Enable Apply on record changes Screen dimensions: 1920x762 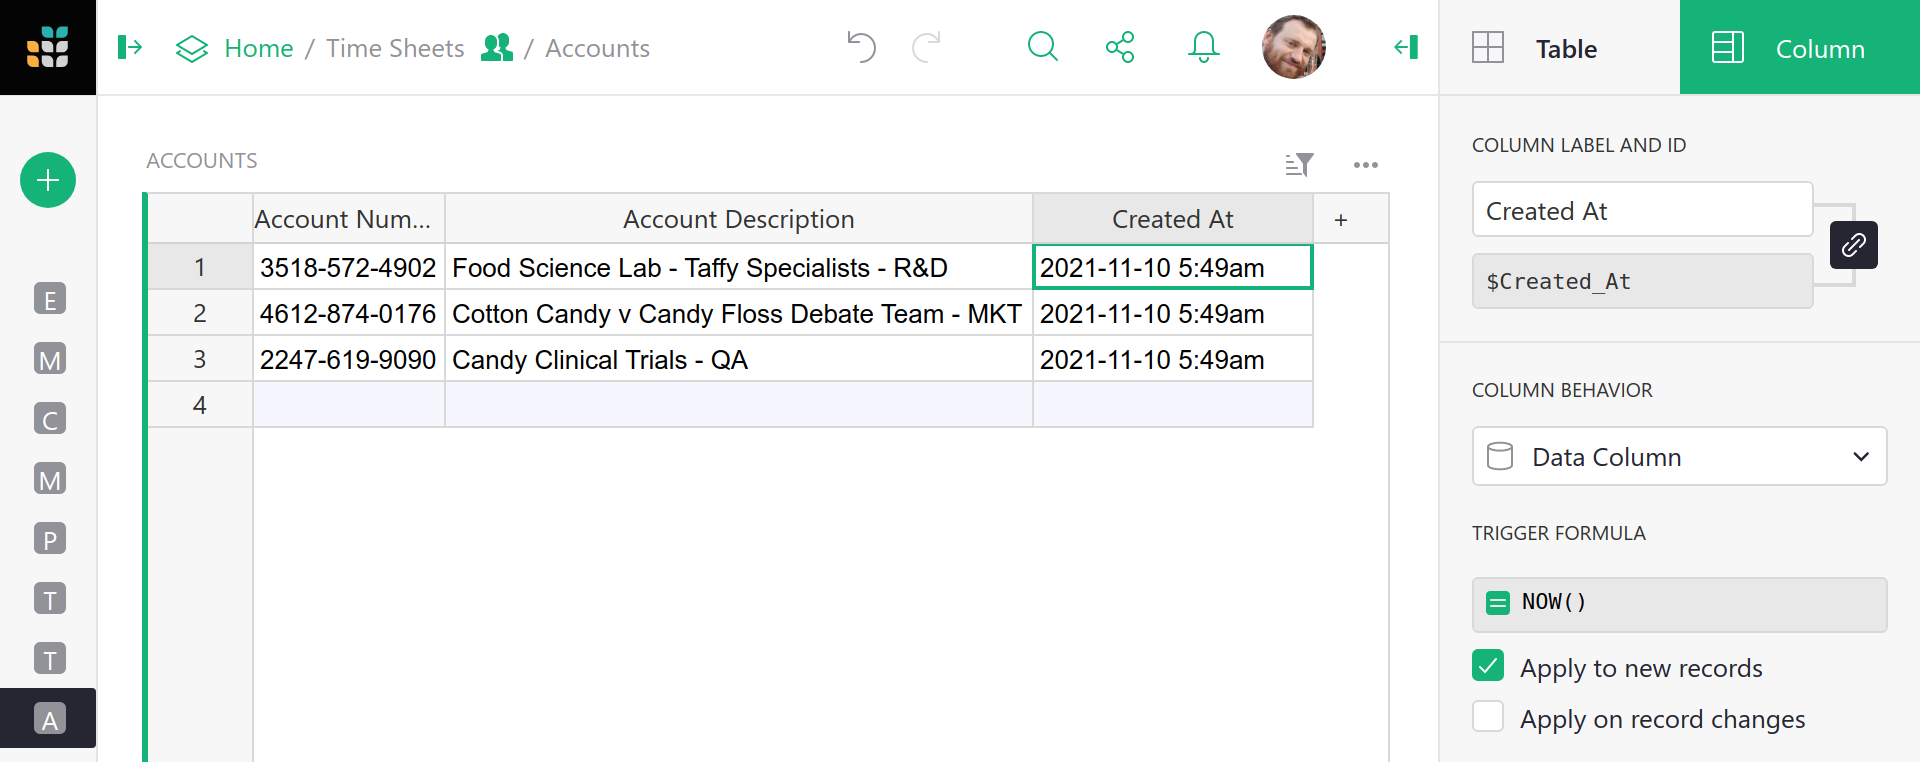pyautogui.click(x=1488, y=717)
